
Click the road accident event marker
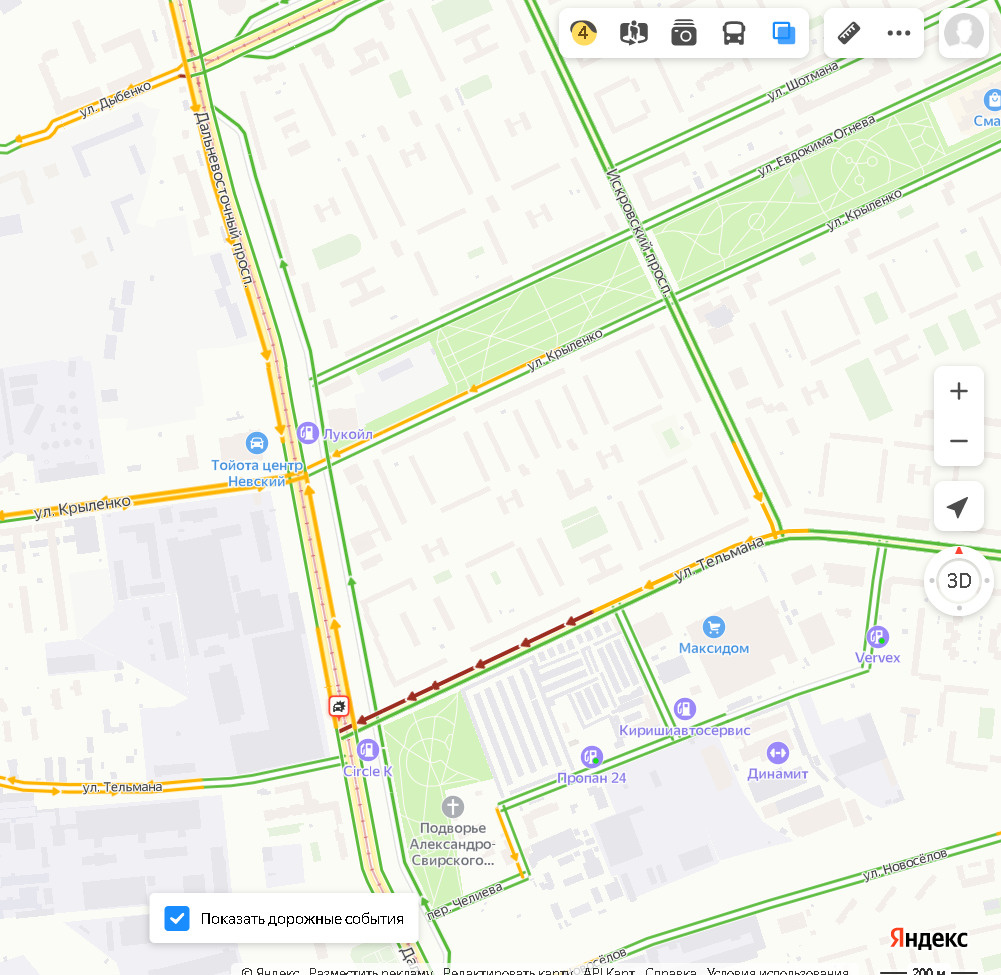338,706
